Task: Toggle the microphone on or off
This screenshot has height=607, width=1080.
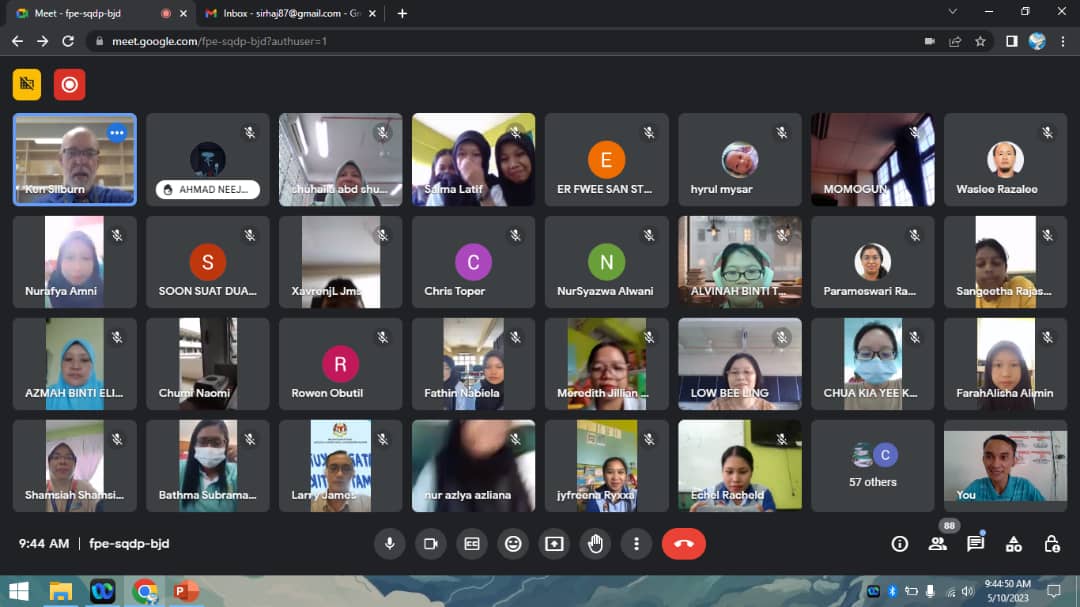Action: [390, 544]
